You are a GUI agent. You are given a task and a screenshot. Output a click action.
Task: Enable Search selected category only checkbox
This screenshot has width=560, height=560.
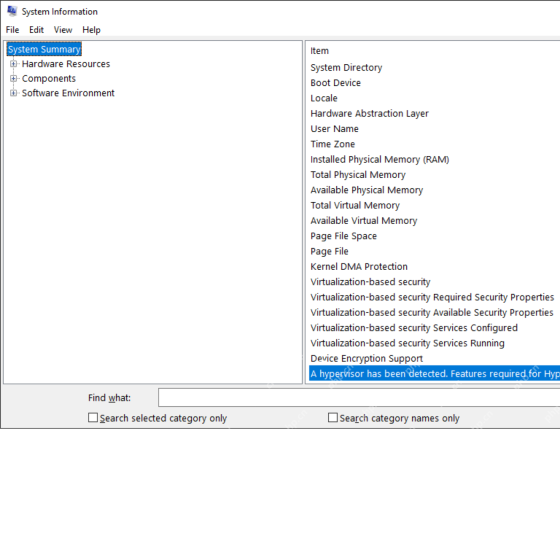tap(93, 418)
